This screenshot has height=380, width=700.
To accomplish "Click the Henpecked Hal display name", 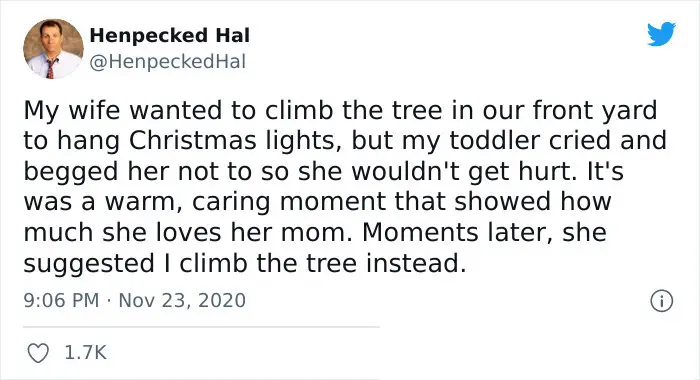I will pyautogui.click(x=170, y=35).
